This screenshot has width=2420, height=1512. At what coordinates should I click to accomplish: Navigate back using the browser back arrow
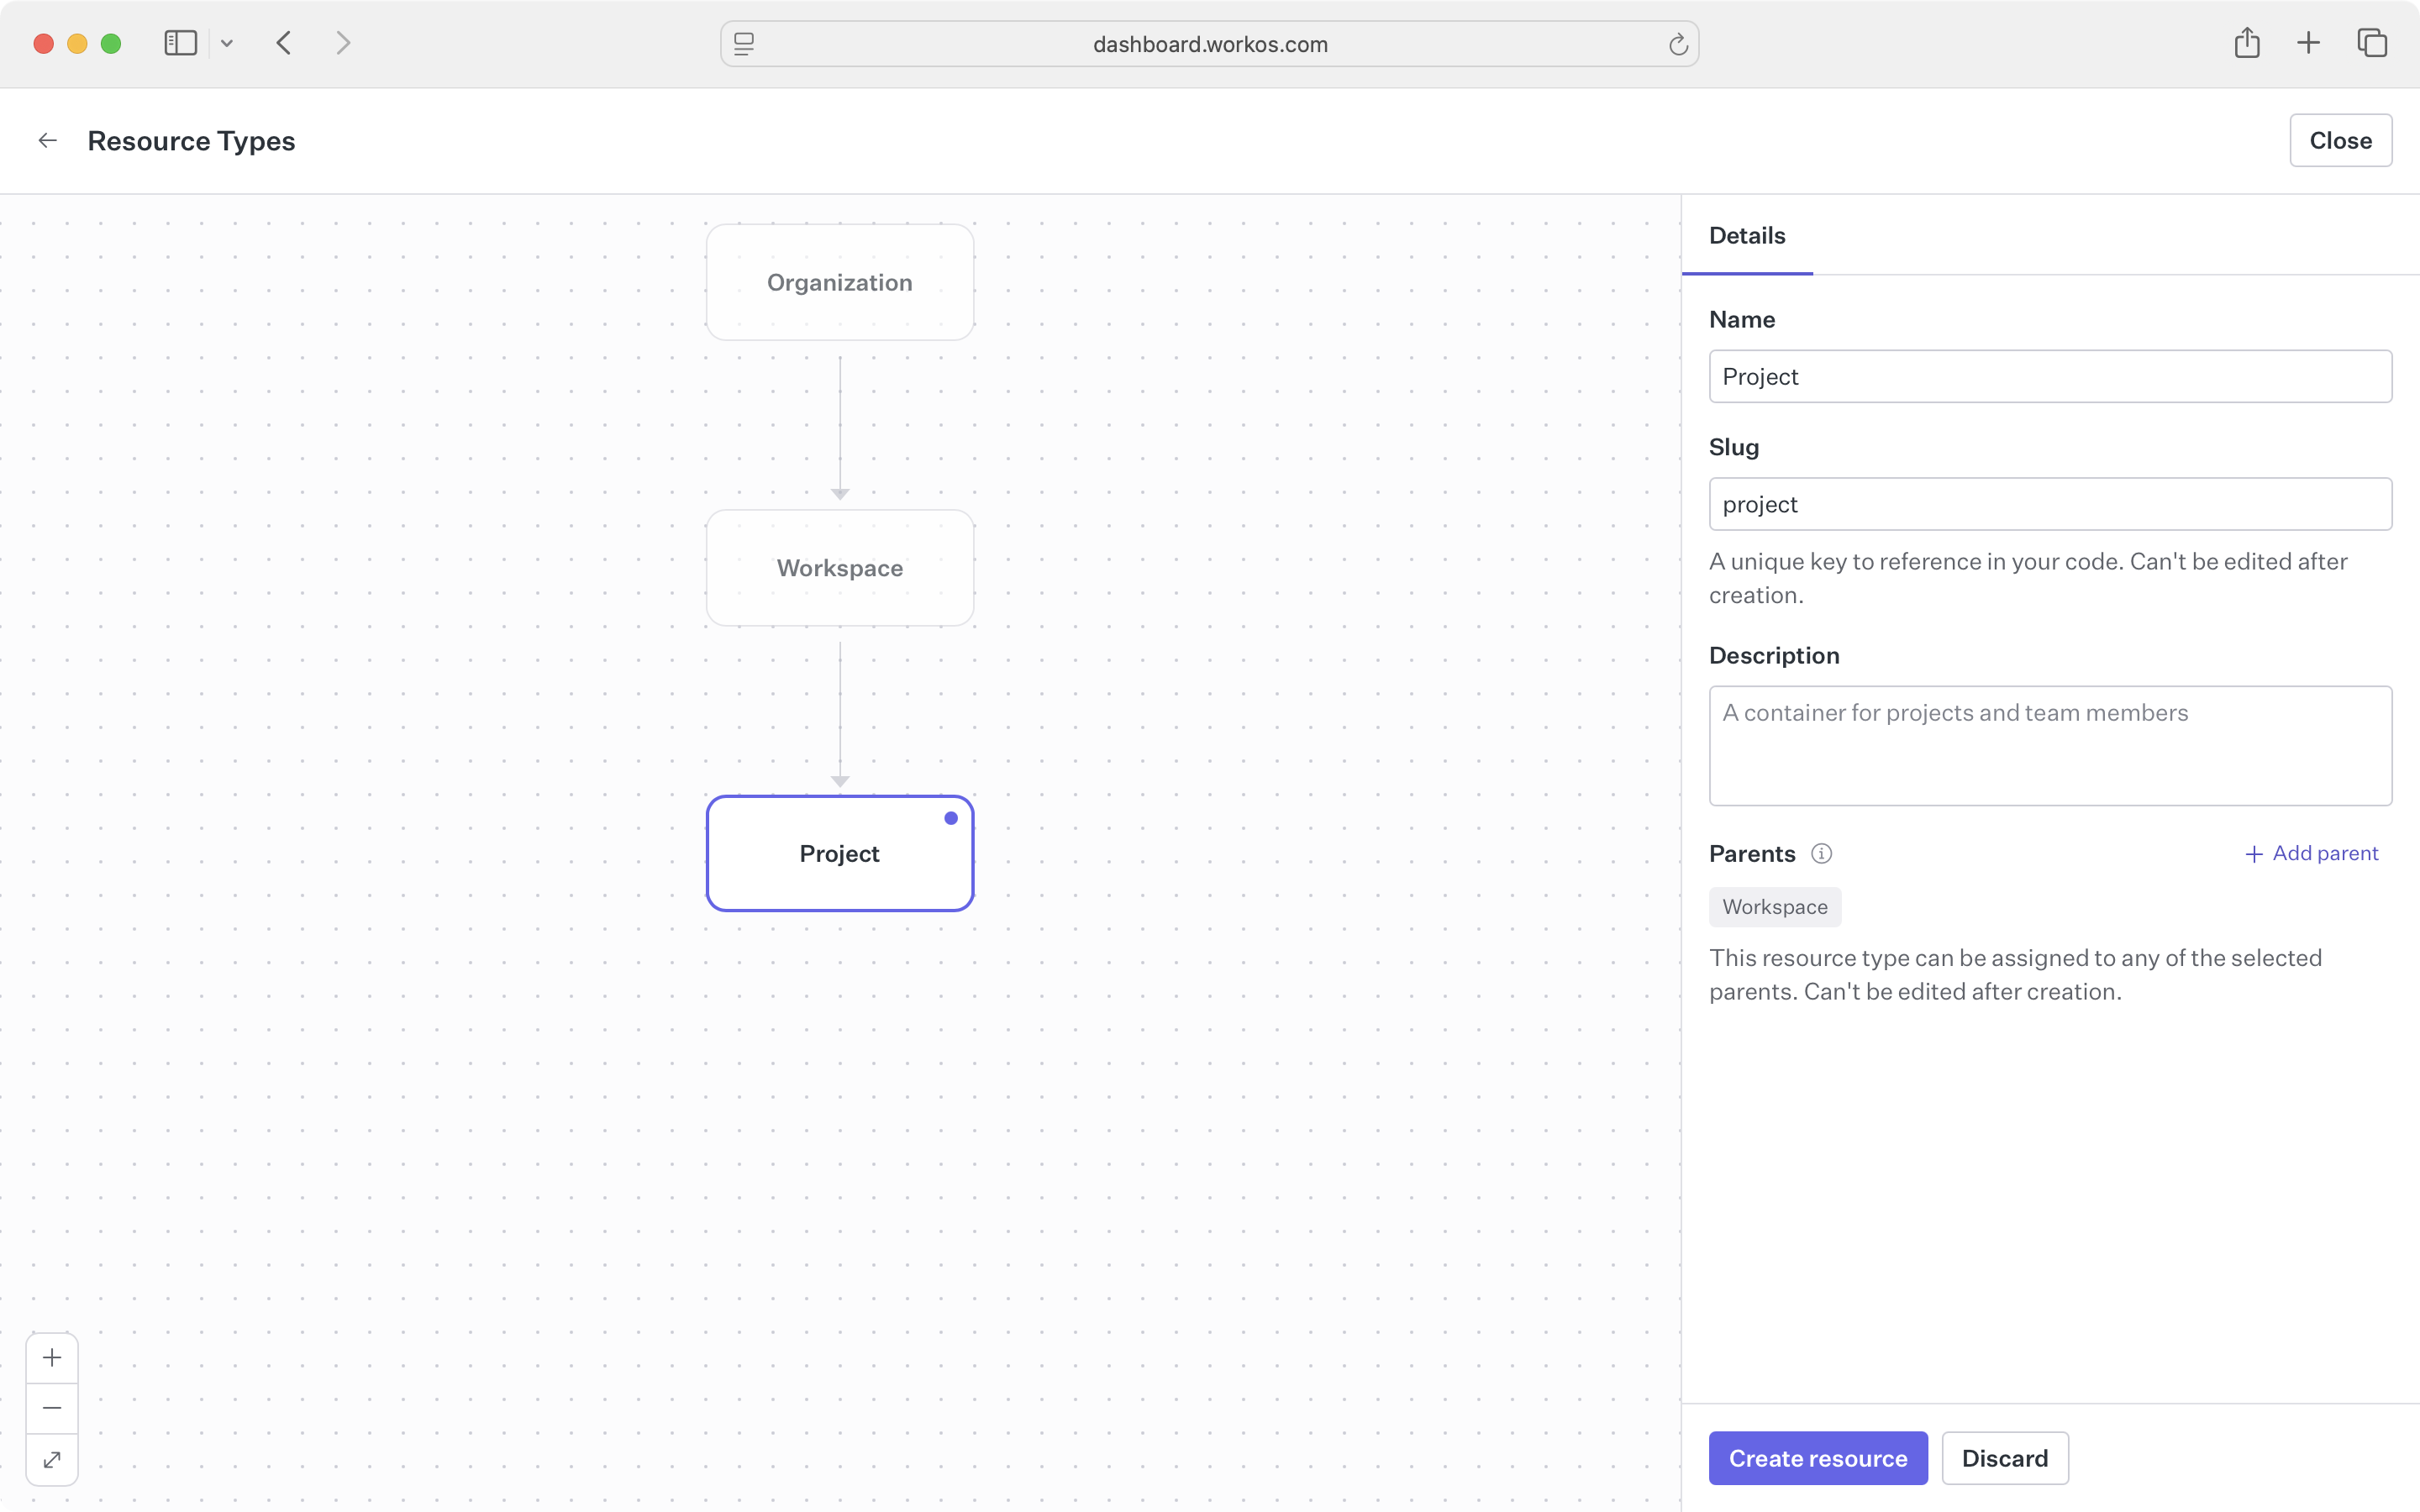coord(284,42)
